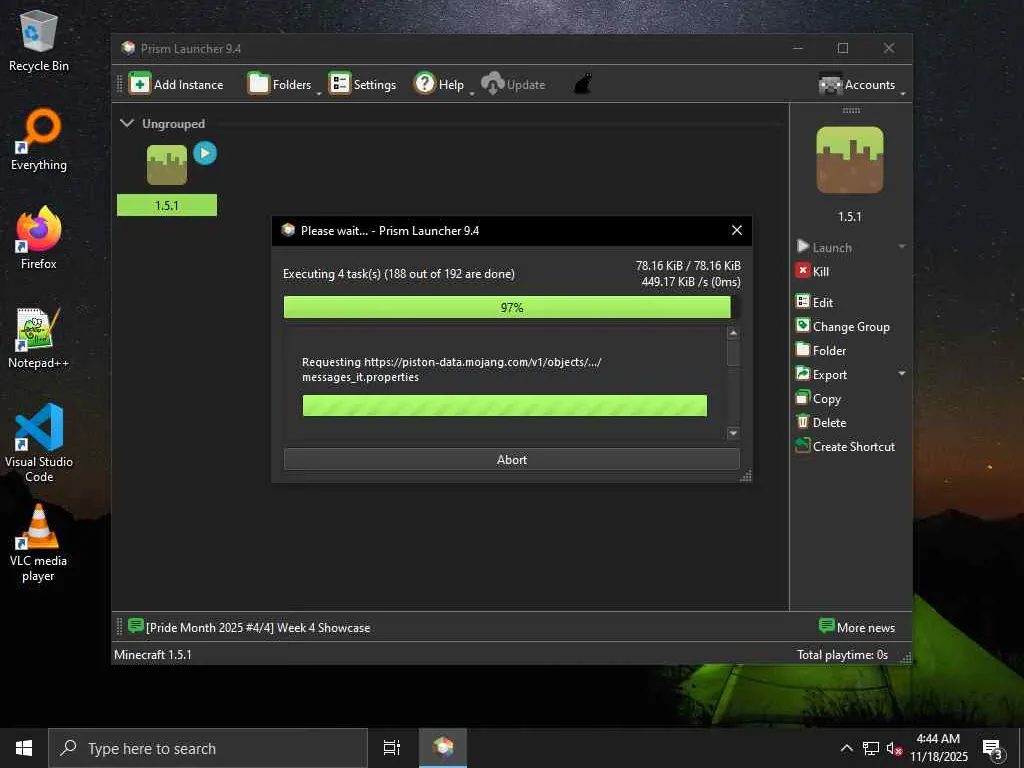Click the Prism Launcher title bar icon

click(128, 48)
